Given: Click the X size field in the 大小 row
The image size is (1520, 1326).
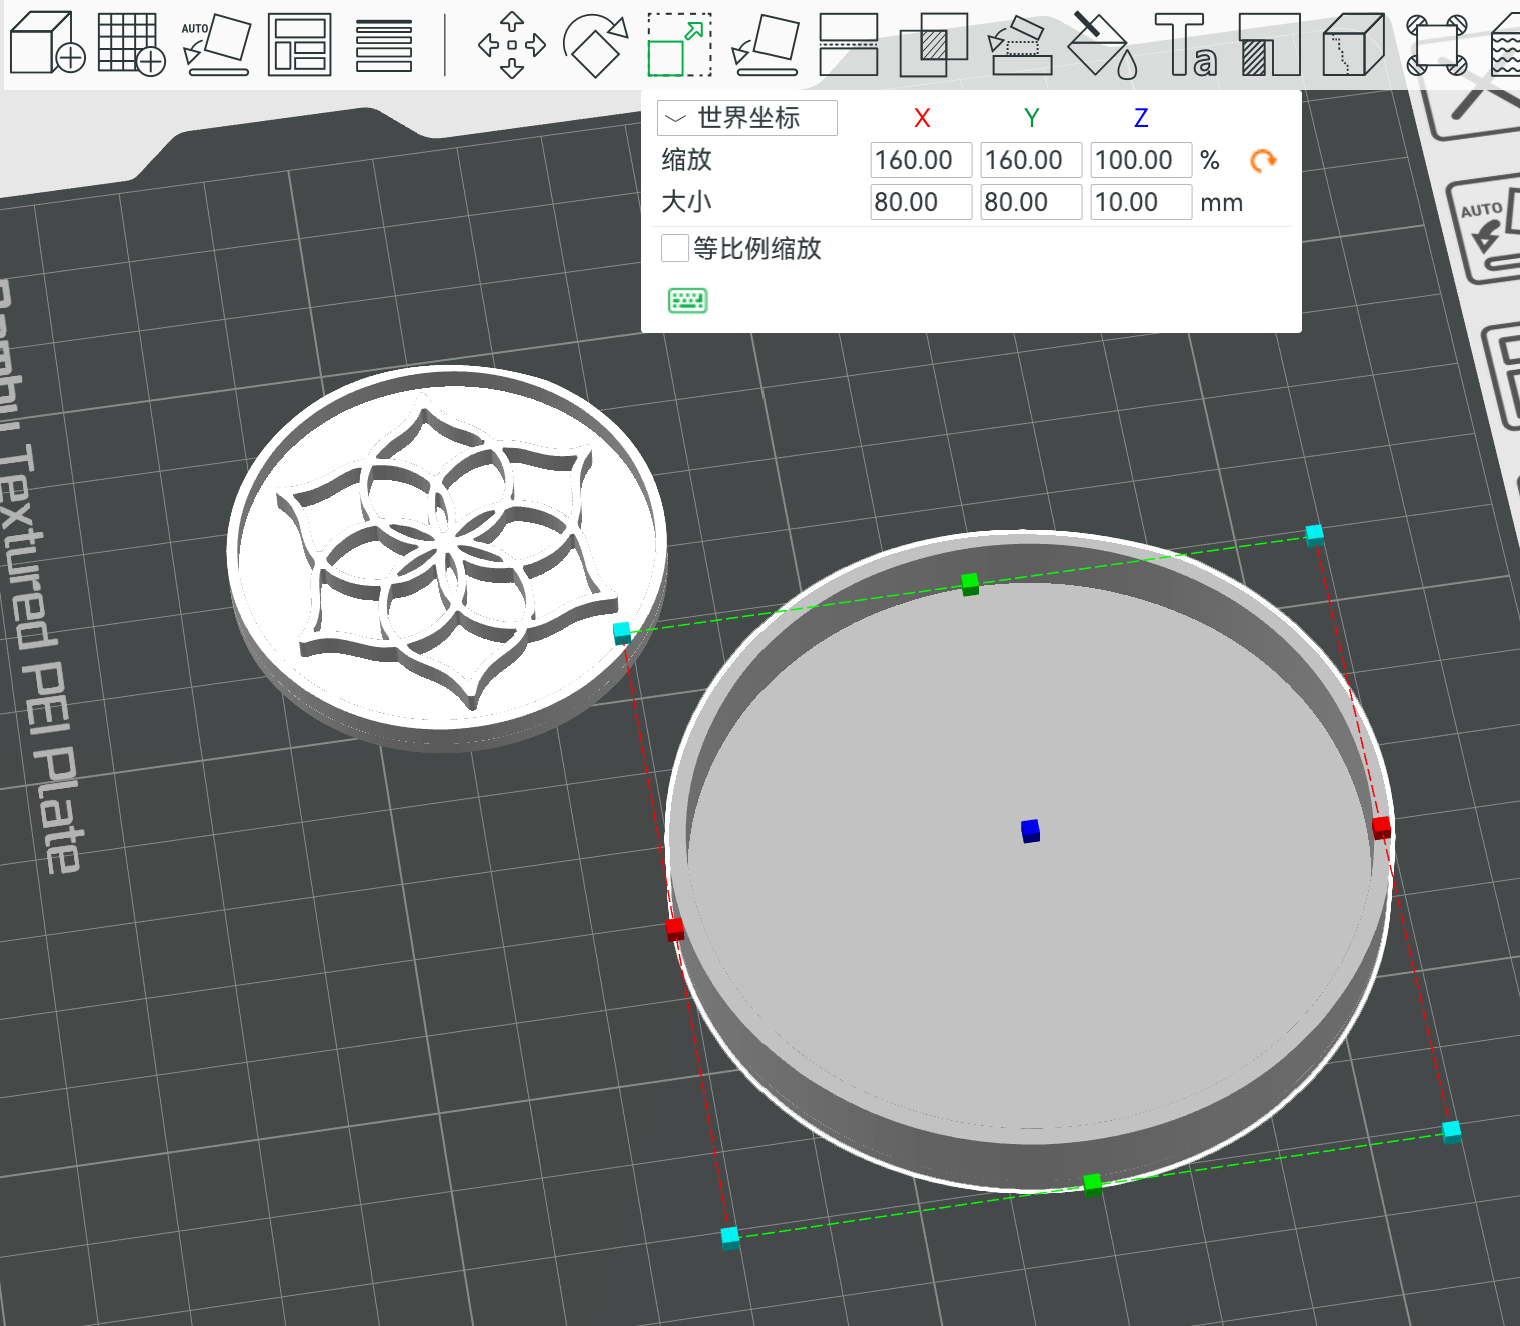Looking at the screenshot, I should pos(921,202).
